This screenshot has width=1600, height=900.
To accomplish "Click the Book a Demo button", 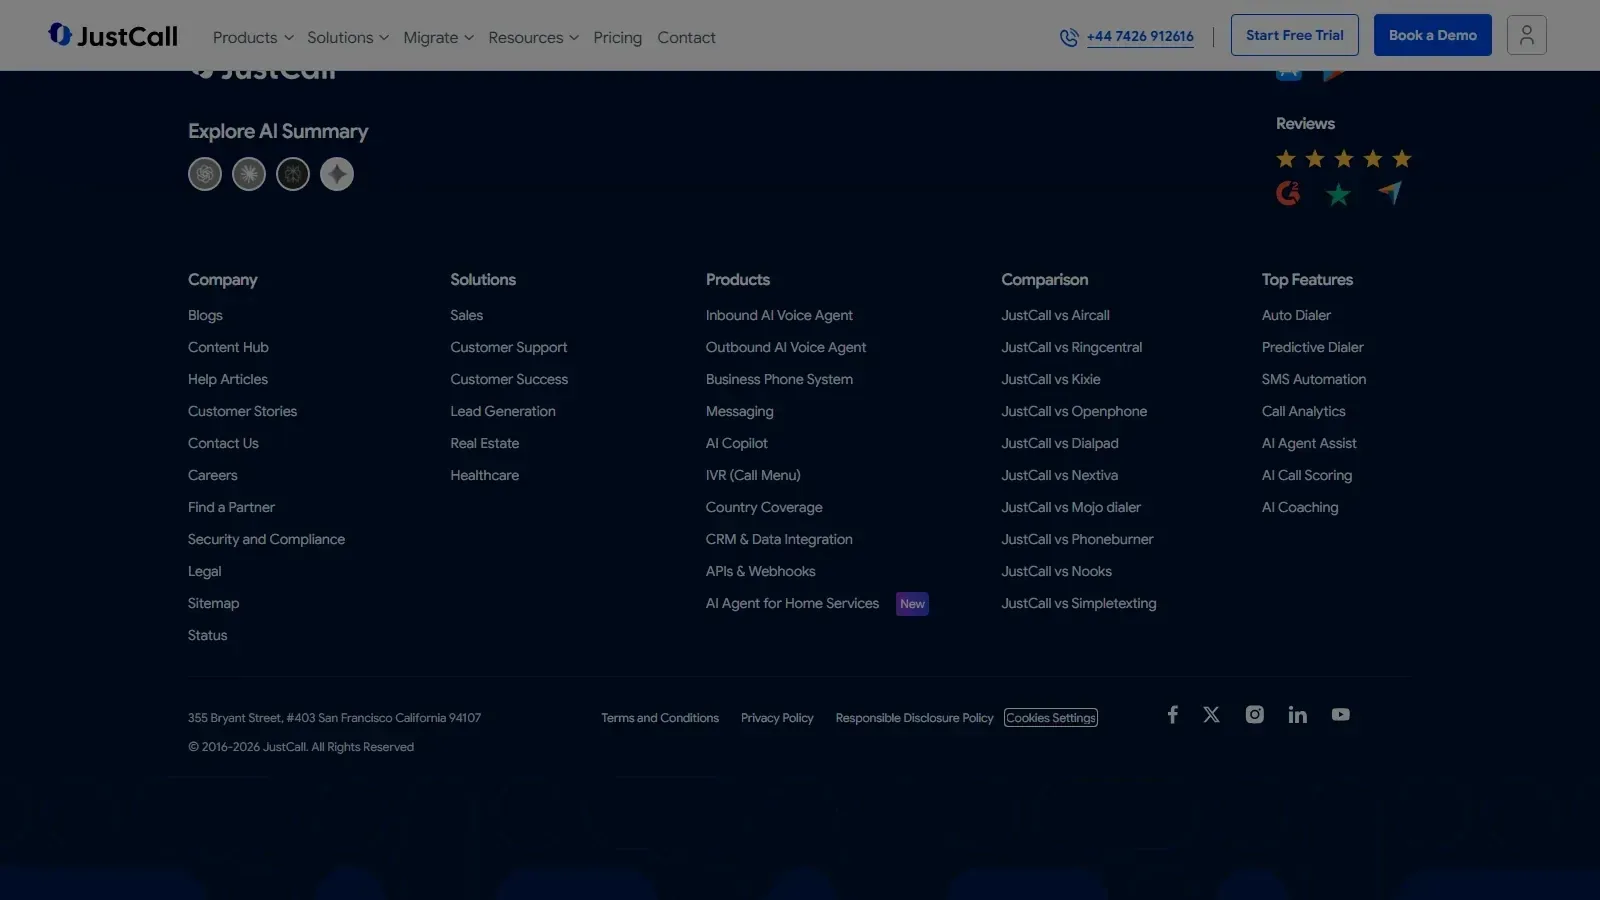I will [1432, 35].
